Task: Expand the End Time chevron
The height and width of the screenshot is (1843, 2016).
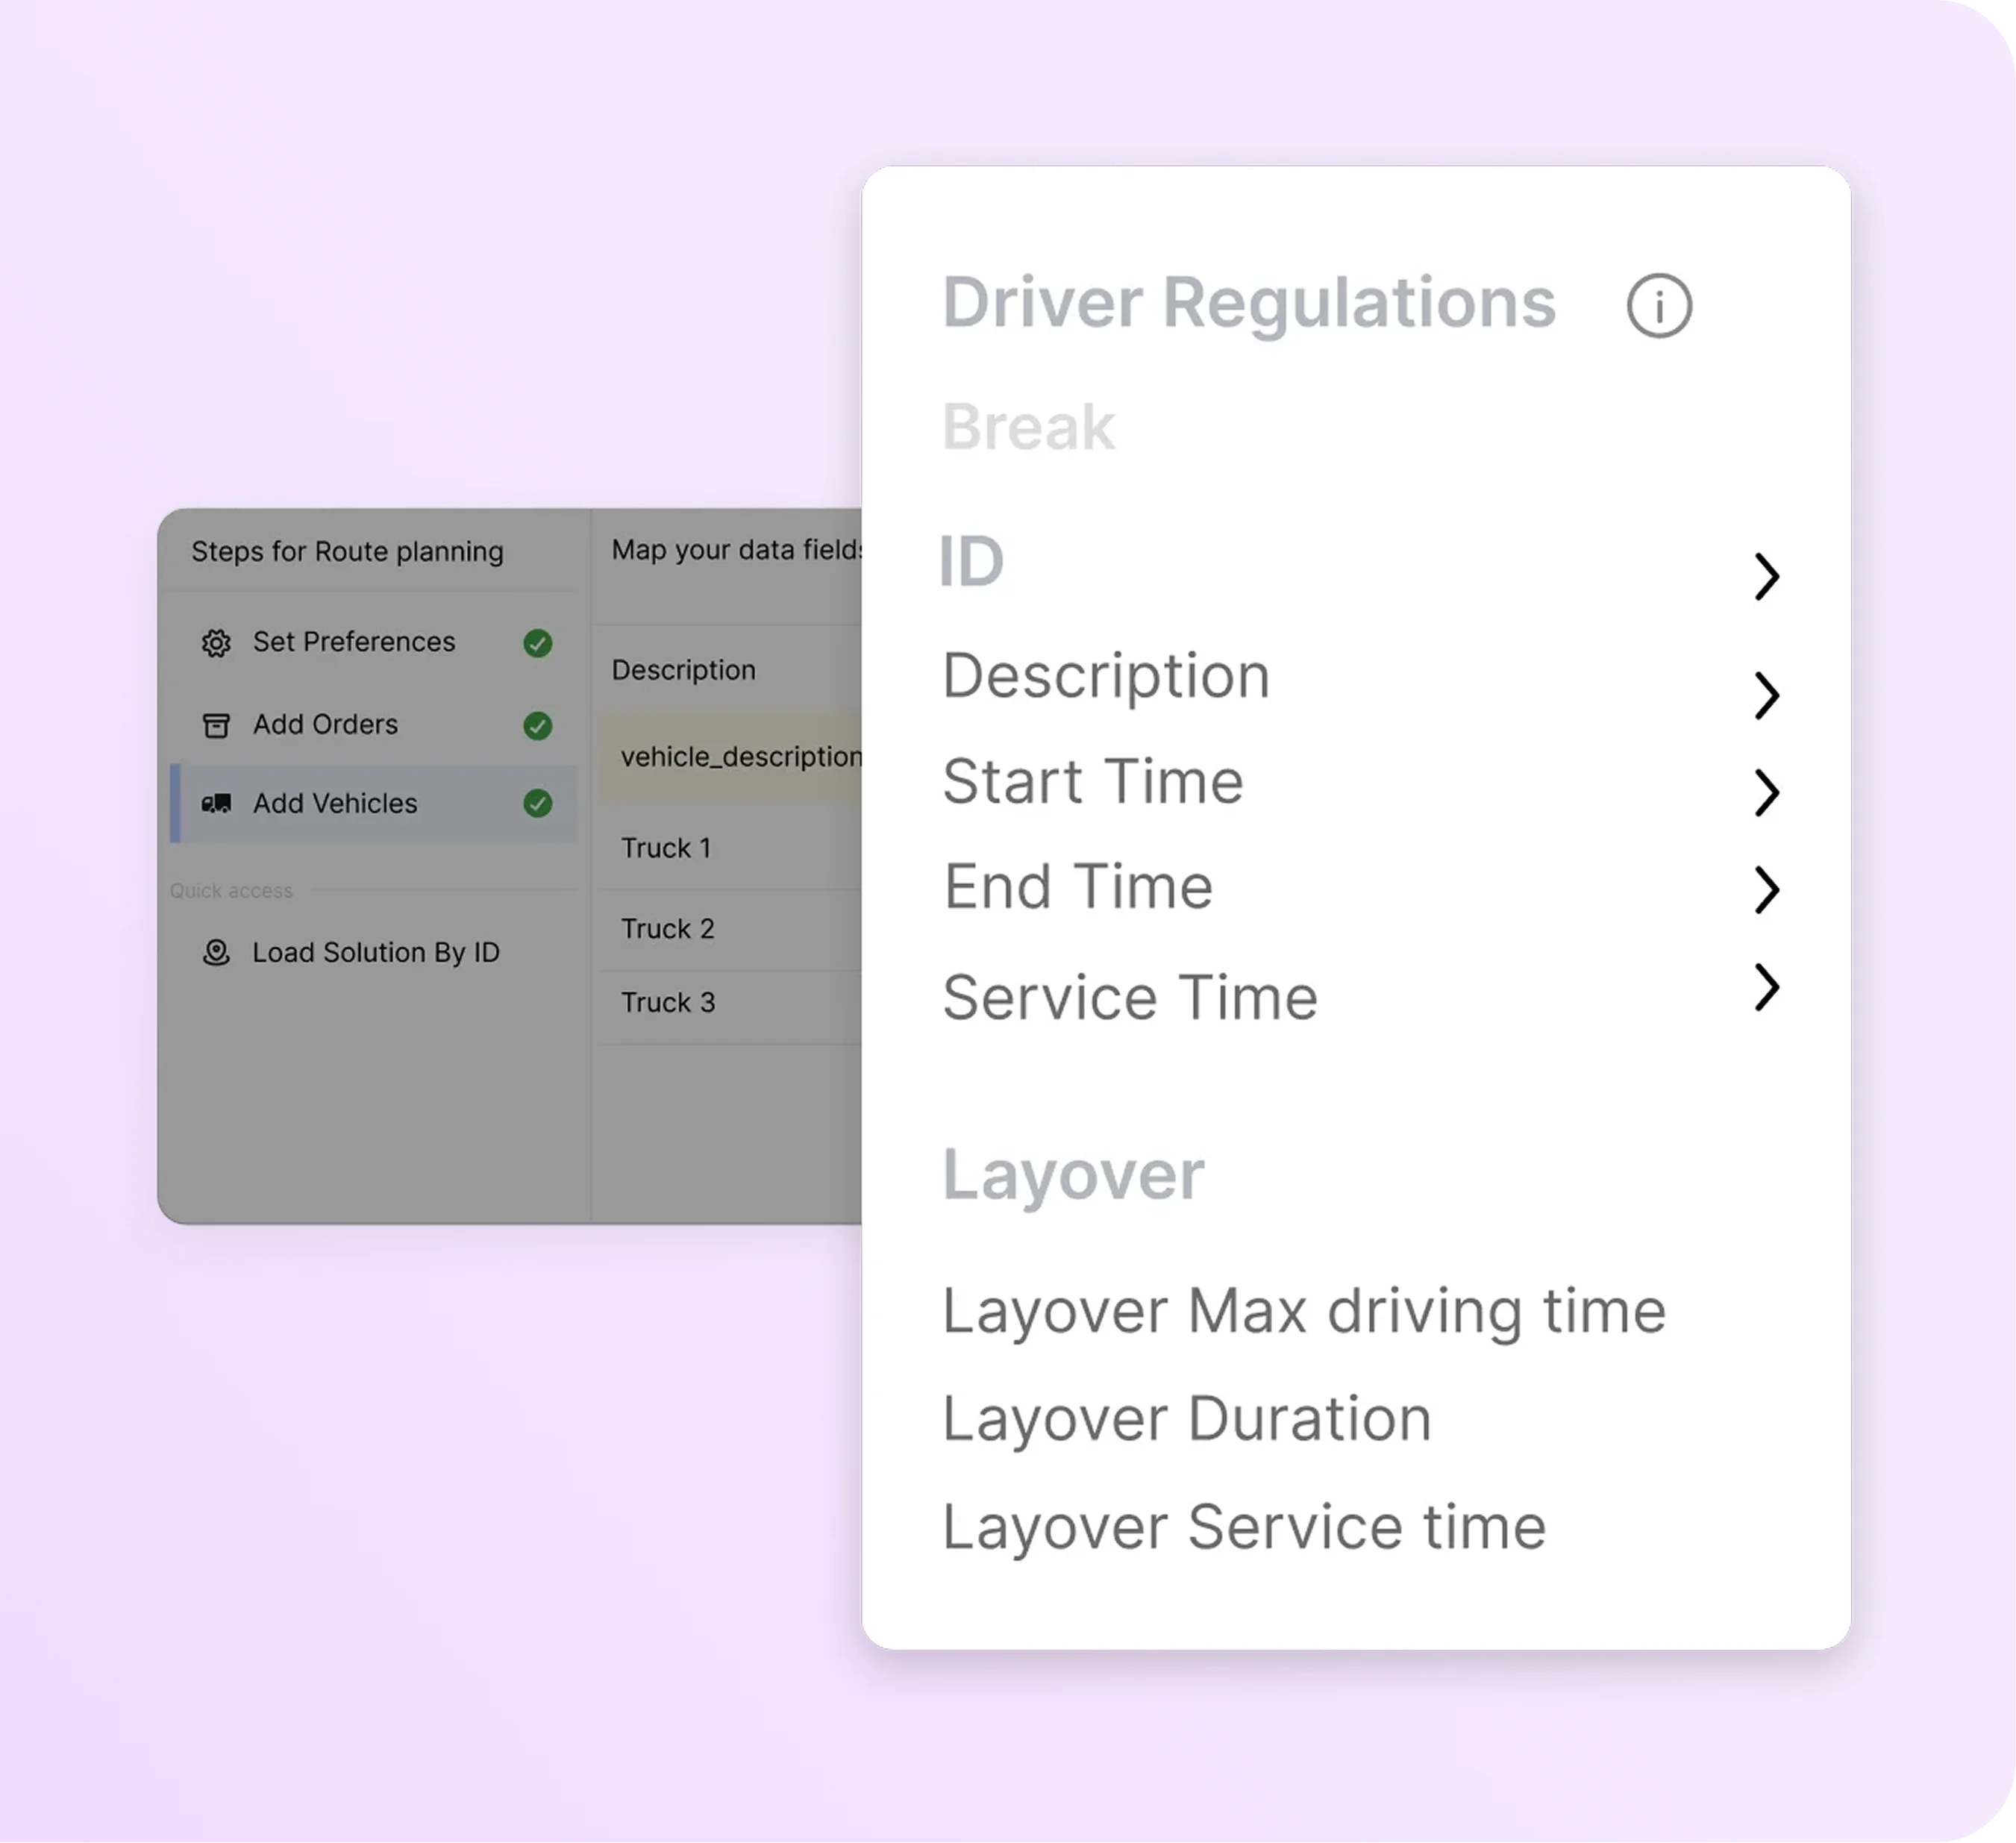Action: tap(1767, 890)
